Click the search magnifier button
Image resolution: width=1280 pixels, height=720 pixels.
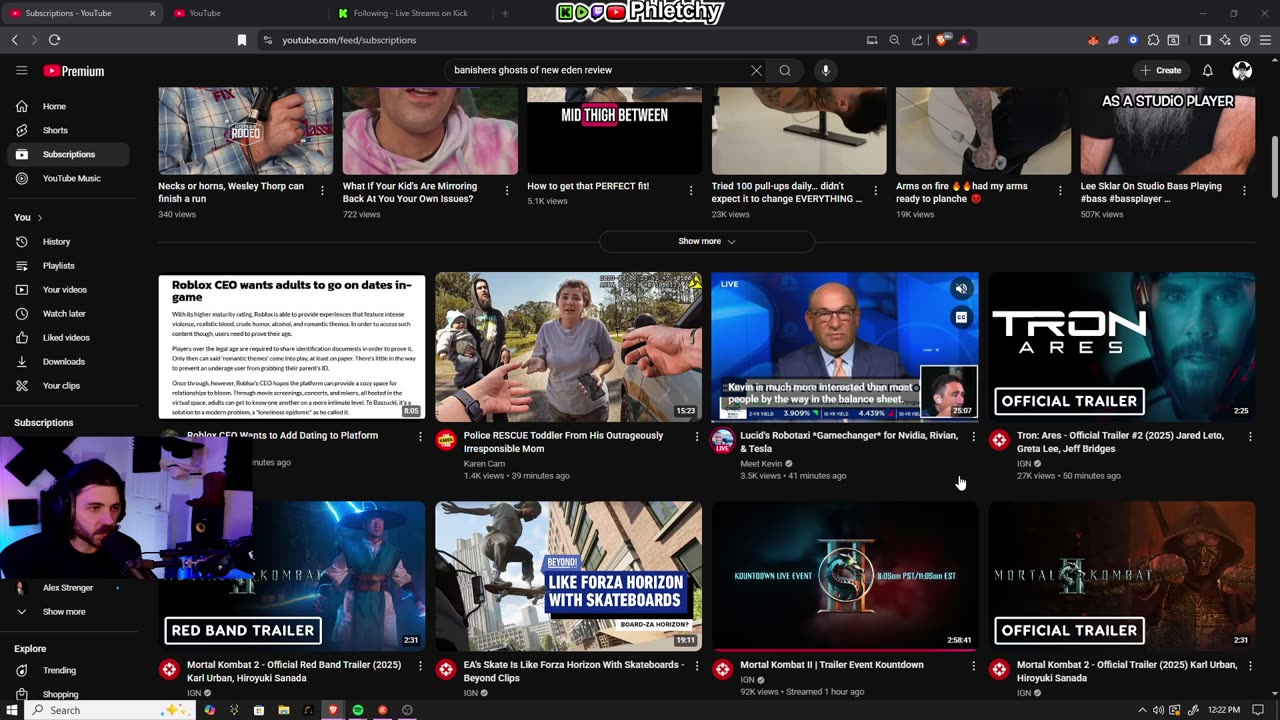click(x=785, y=70)
